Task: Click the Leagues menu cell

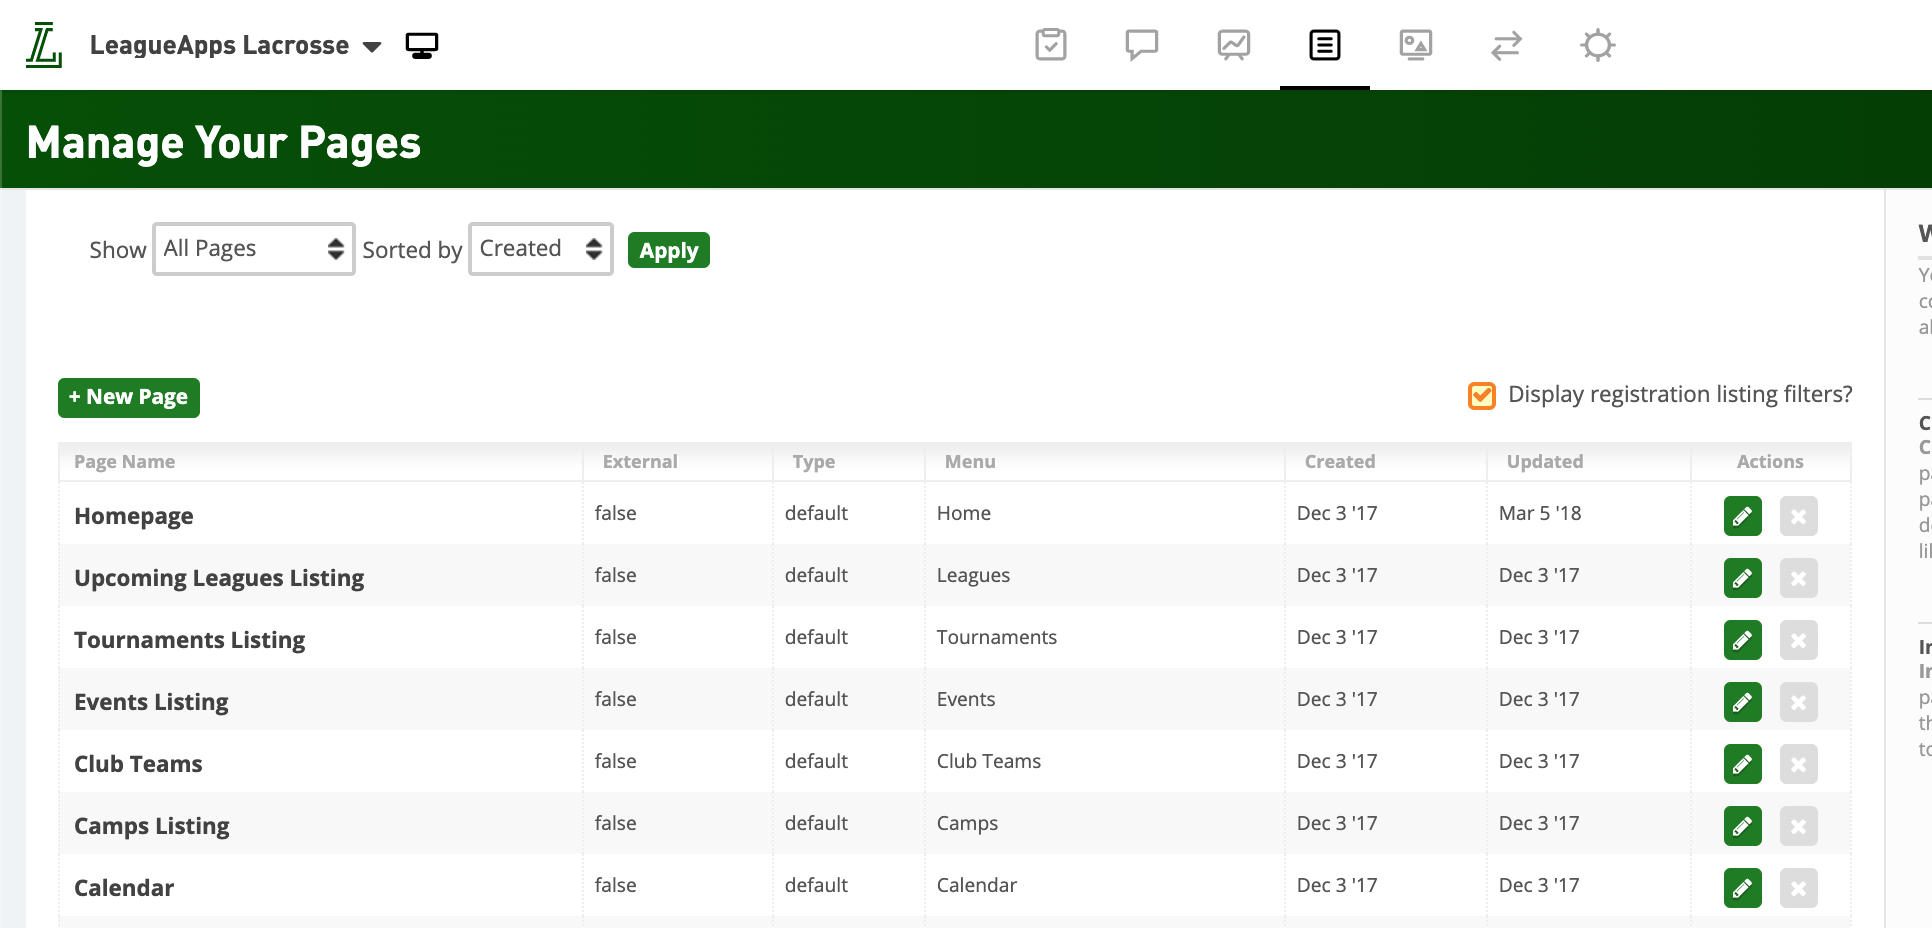Action: click(x=973, y=575)
